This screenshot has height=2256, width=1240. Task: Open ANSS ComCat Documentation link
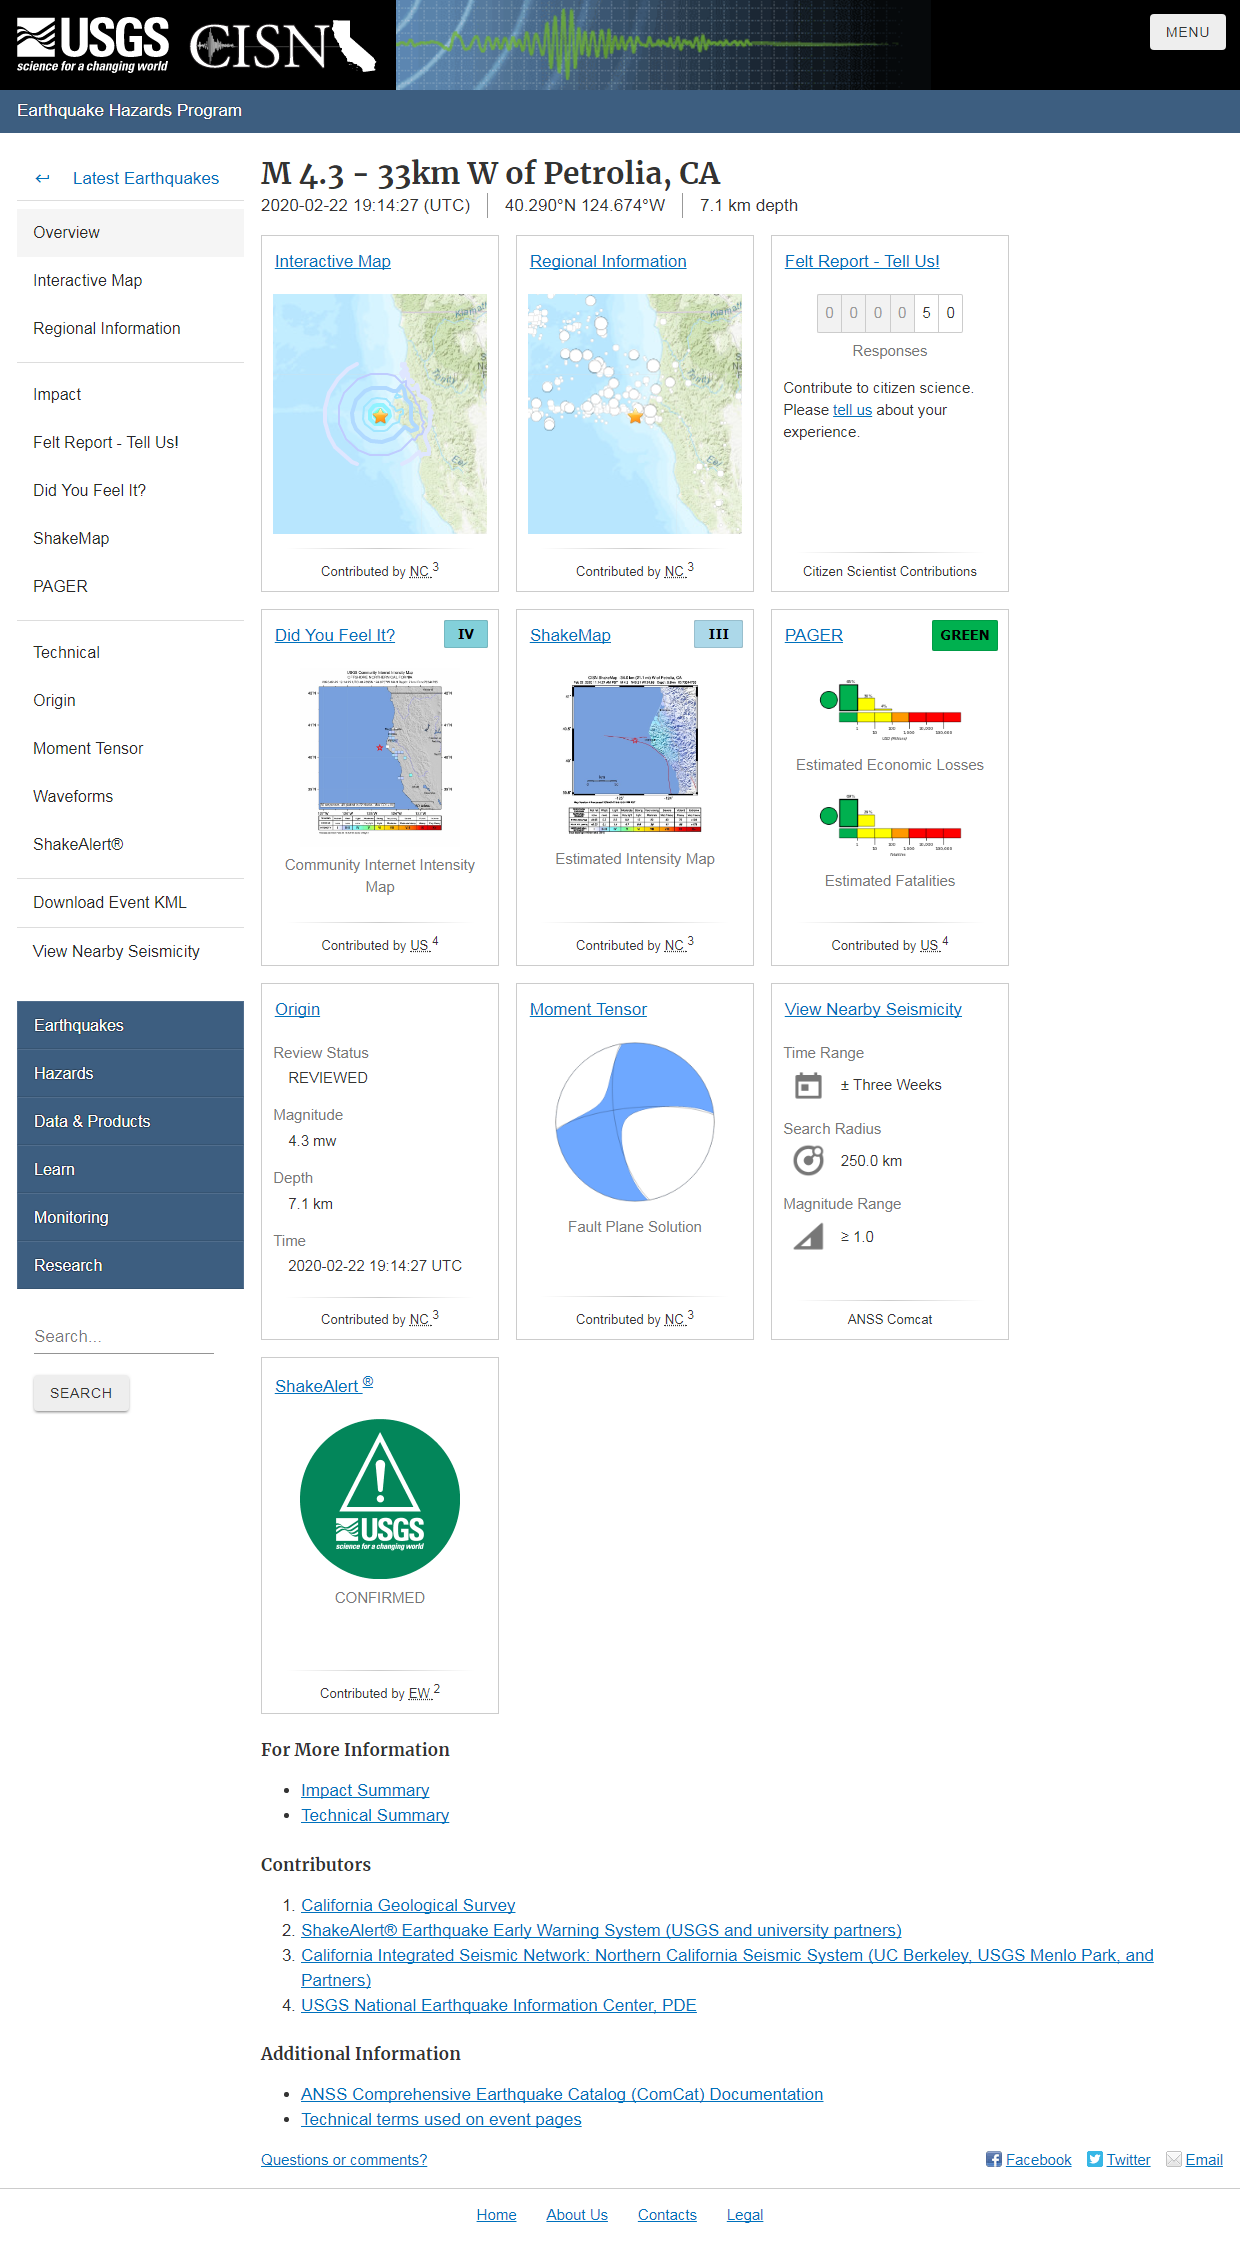coord(562,2094)
